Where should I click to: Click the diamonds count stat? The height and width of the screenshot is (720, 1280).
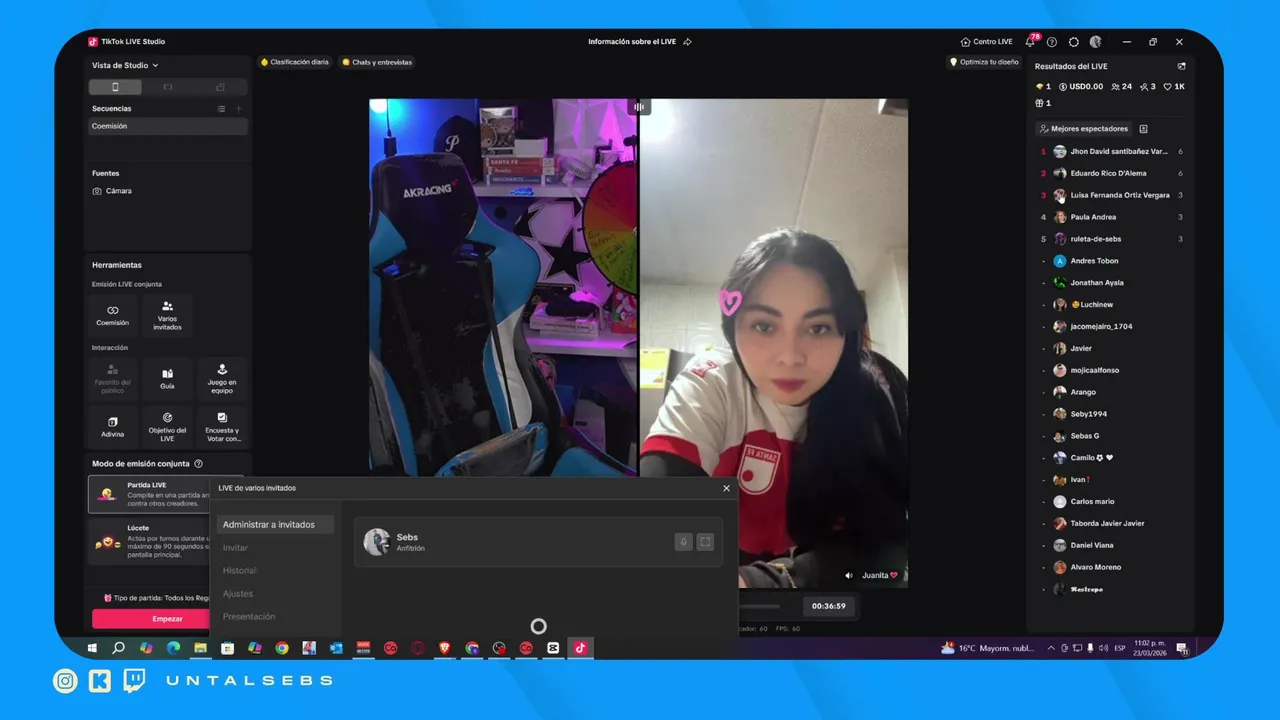(1044, 87)
